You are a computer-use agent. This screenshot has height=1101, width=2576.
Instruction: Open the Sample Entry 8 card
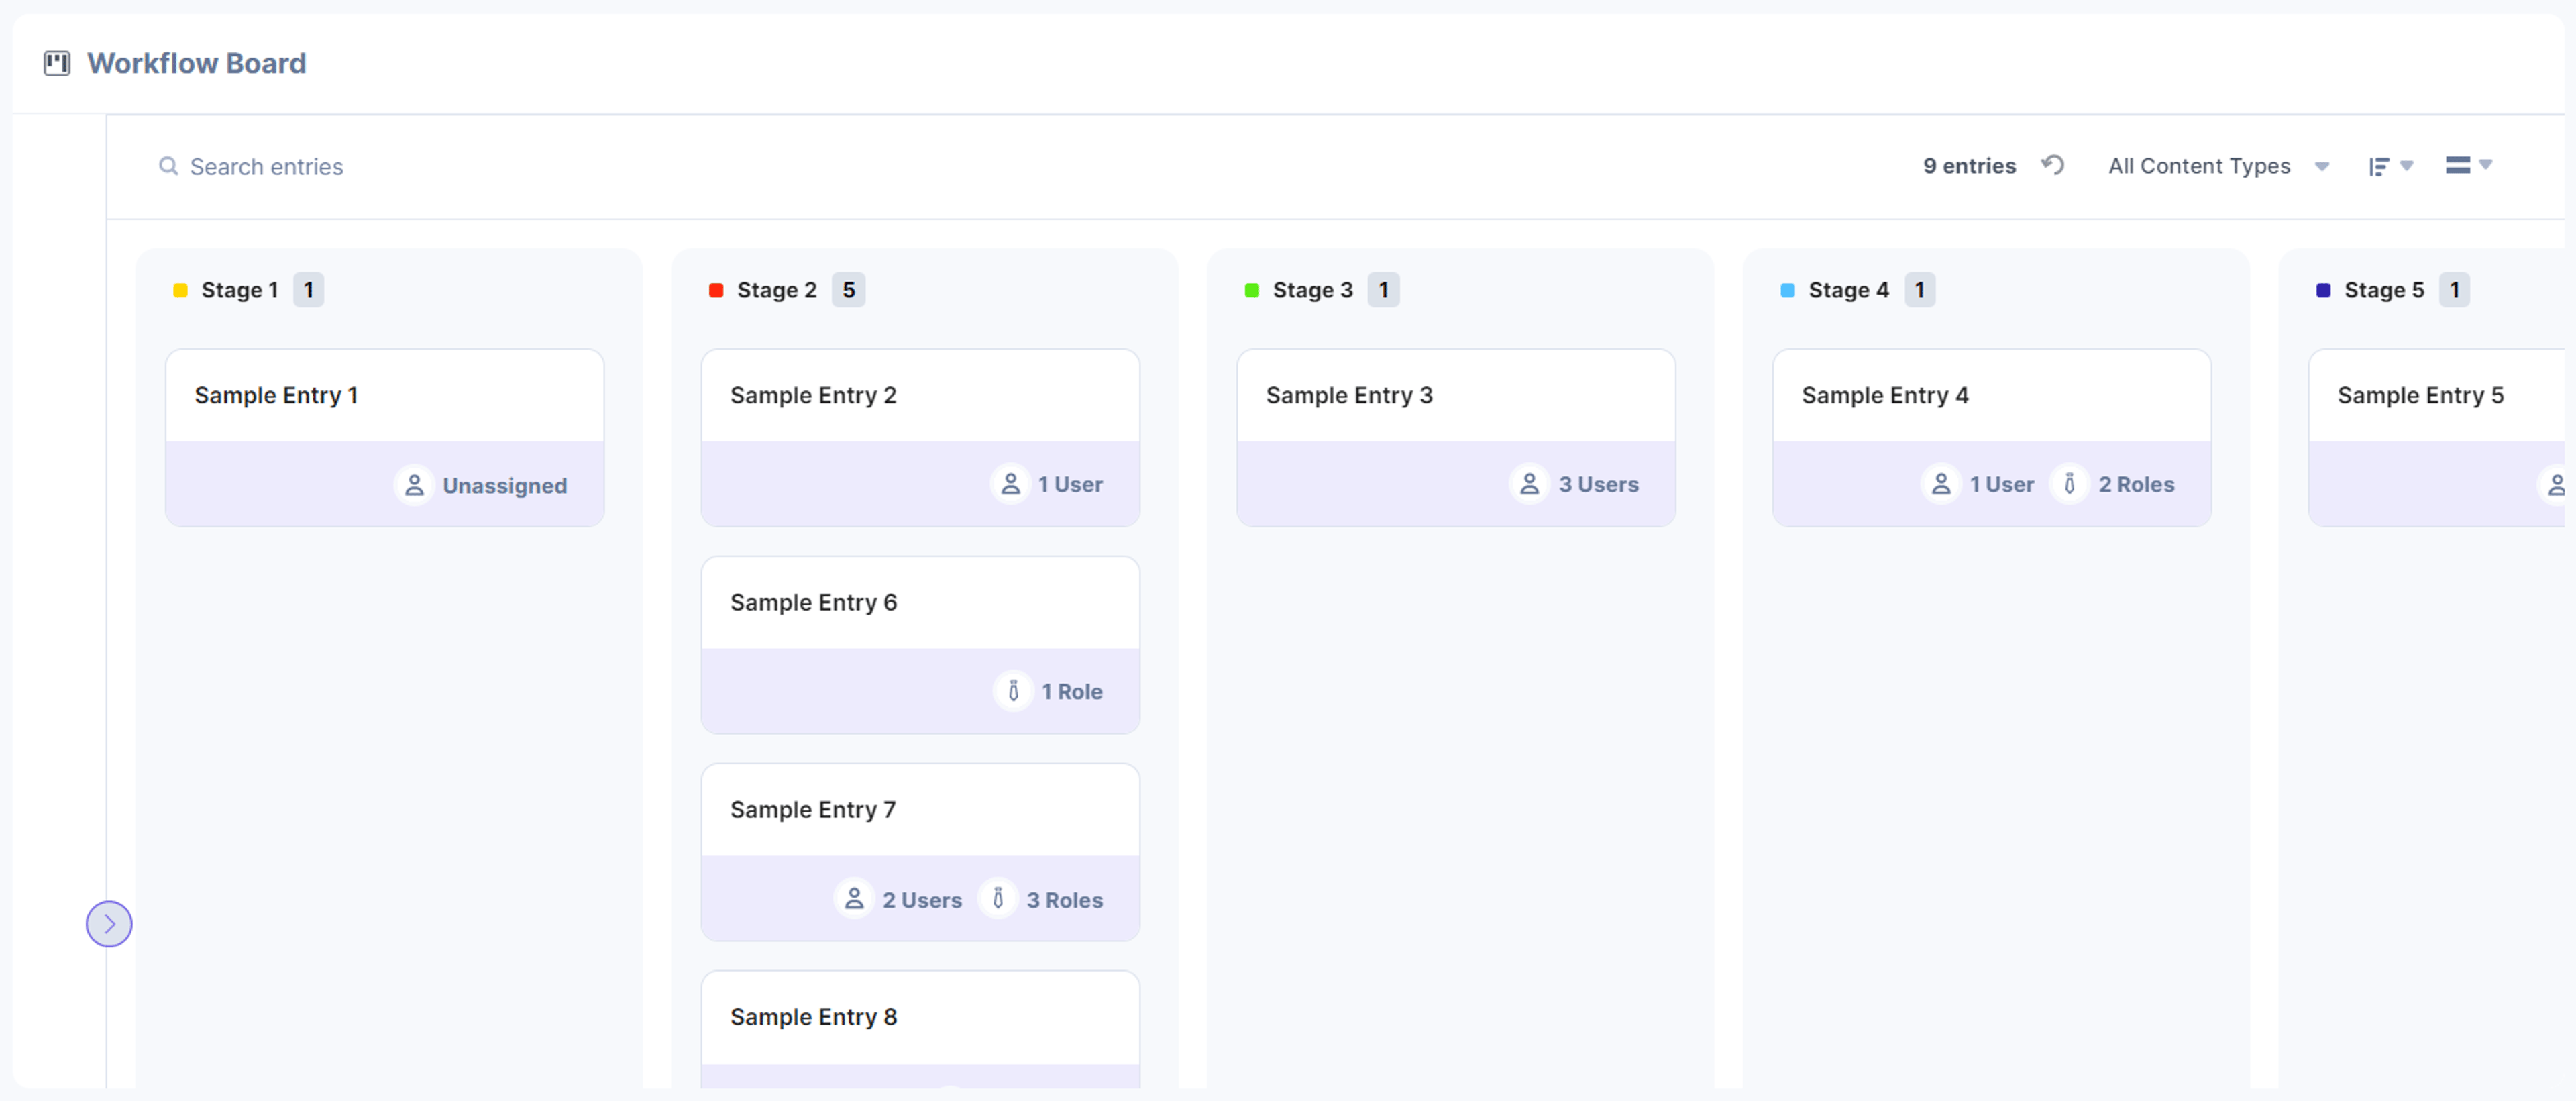tap(920, 1029)
